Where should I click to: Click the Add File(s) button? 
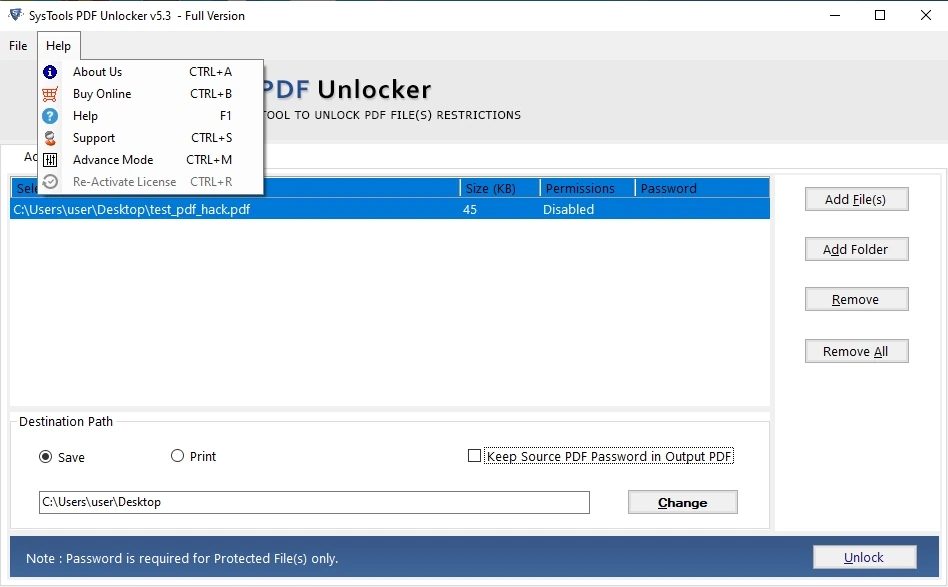pyautogui.click(x=856, y=199)
